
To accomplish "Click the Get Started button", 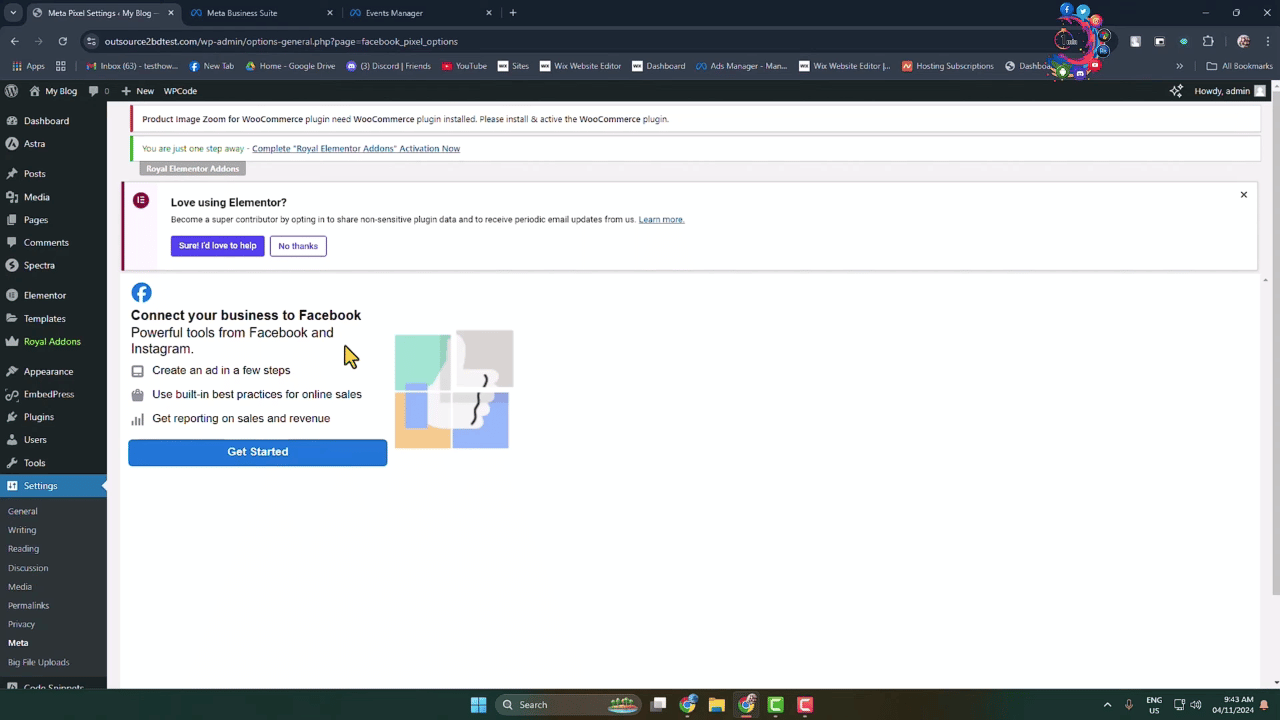I will click(257, 452).
